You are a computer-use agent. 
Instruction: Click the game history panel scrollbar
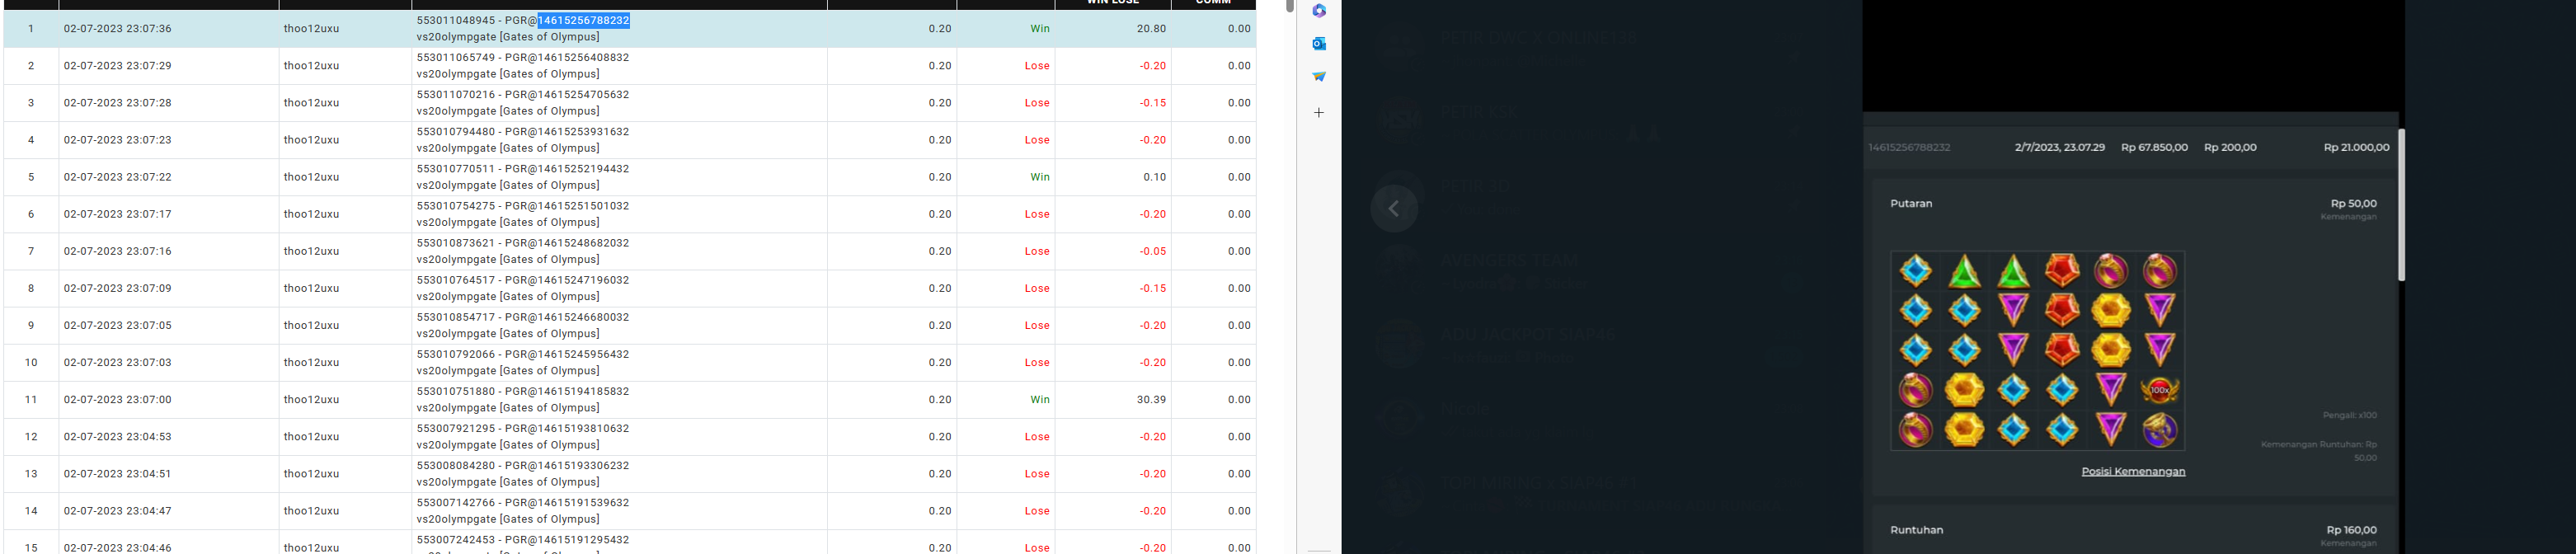coord(2401,205)
